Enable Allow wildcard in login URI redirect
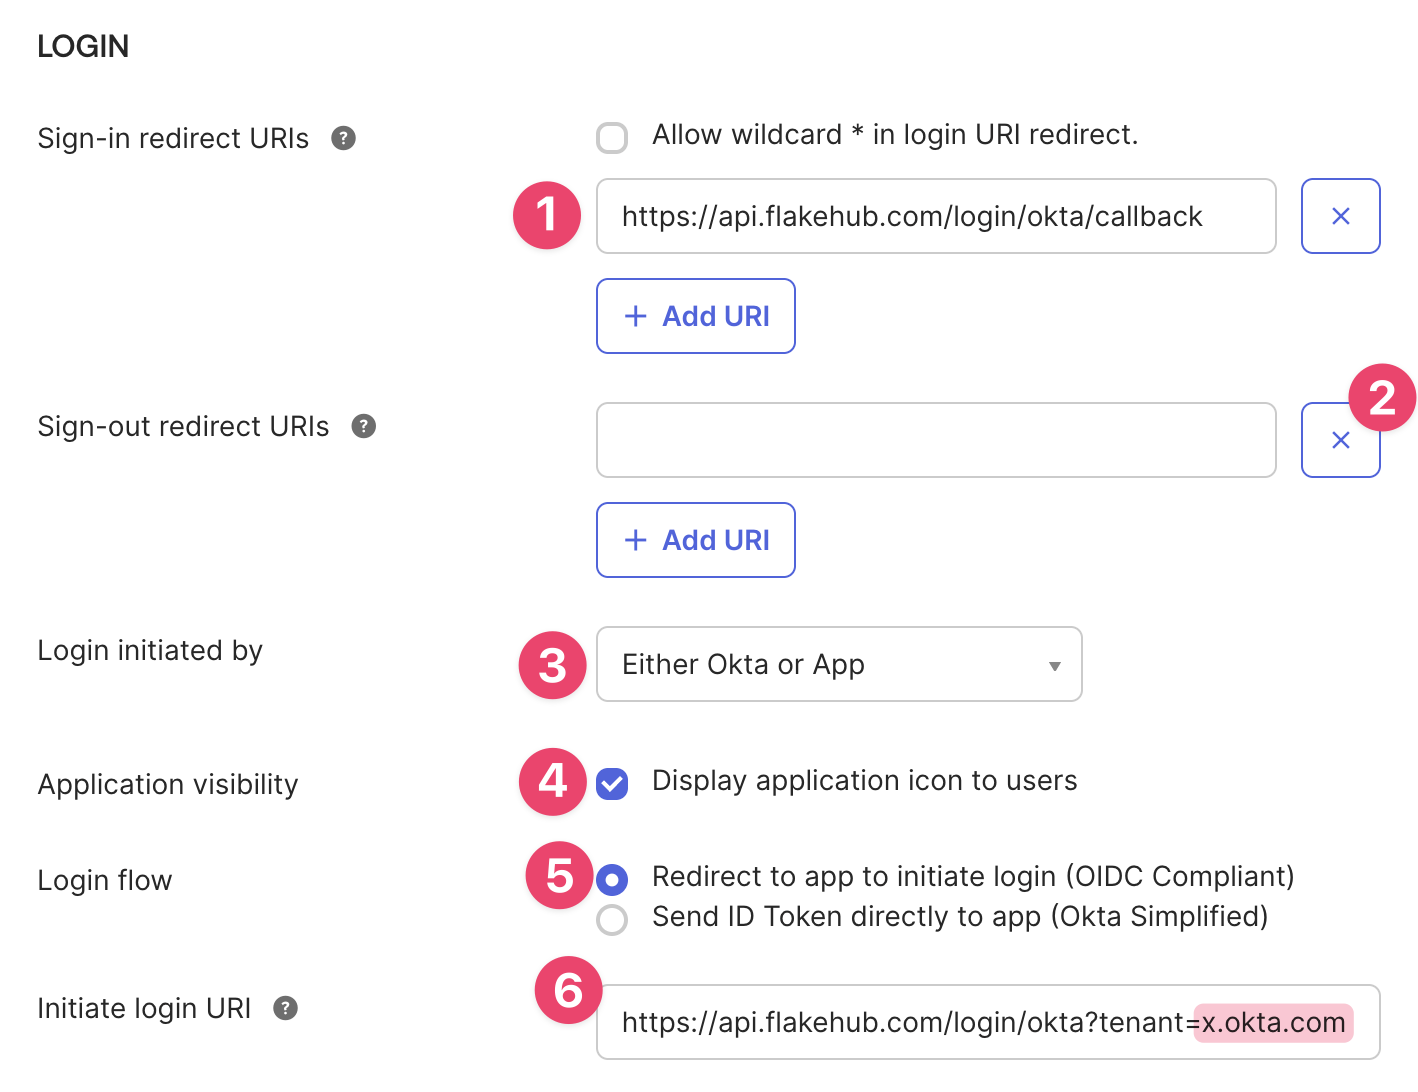The image size is (1418, 1092). coord(612,137)
